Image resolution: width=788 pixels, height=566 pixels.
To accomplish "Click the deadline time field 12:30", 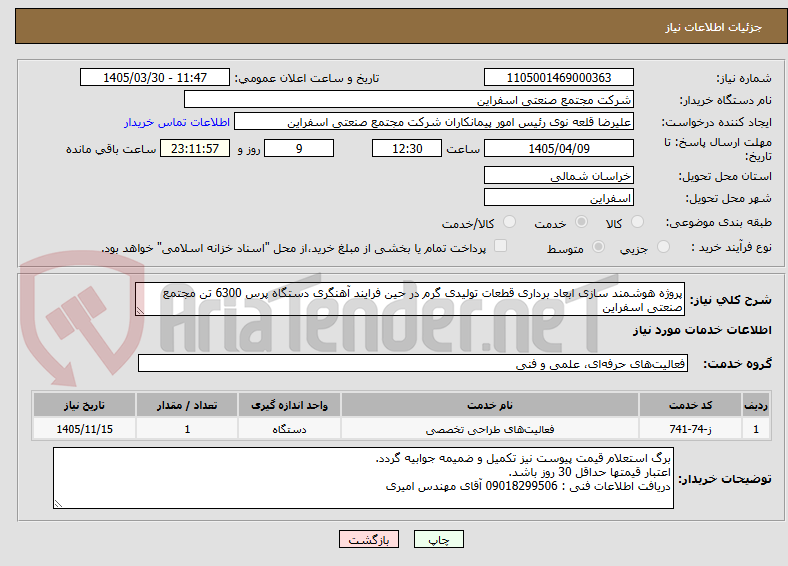I will click(407, 148).
